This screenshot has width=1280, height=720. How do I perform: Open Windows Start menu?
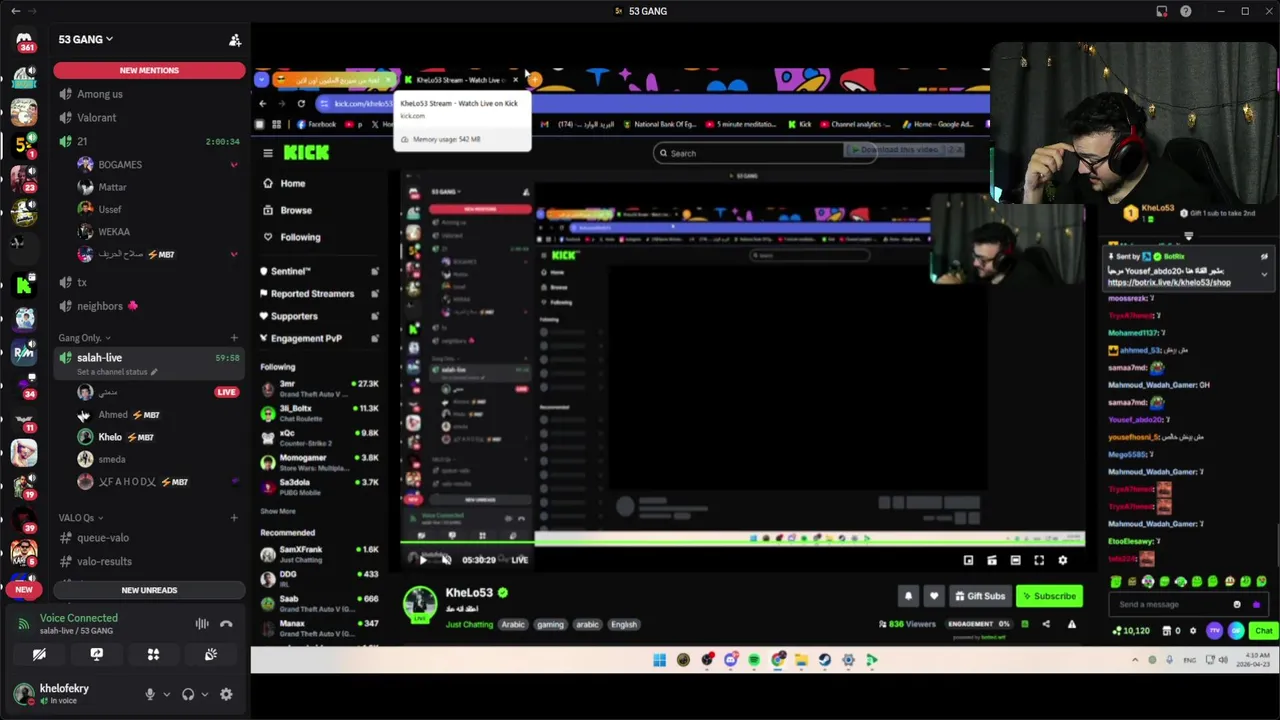(659, 660)
